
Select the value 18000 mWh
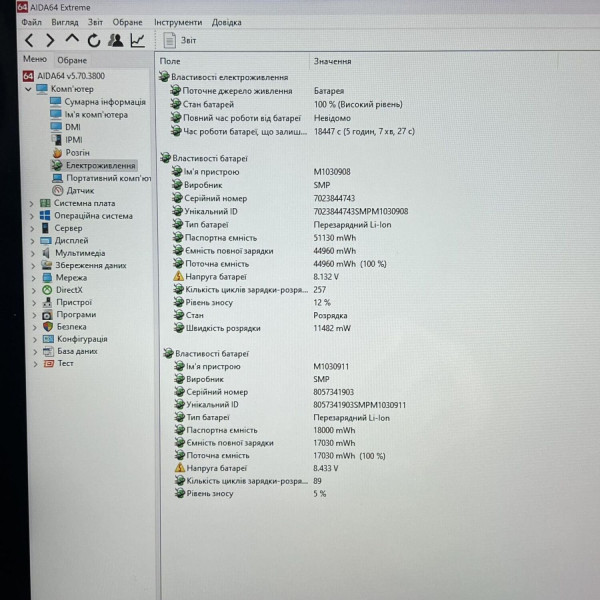(x=334, y=430)
